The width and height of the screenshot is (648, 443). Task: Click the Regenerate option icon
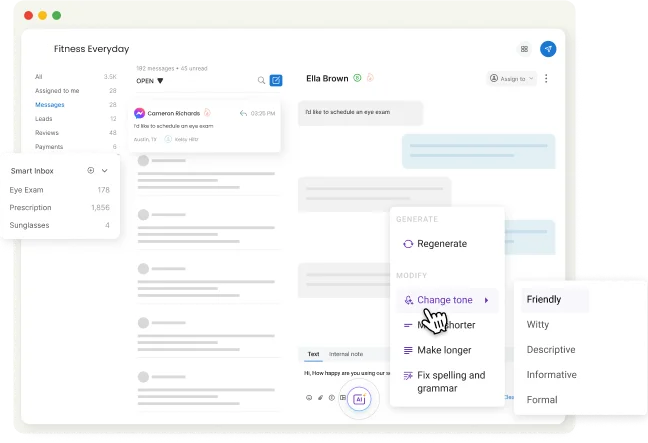407,244
